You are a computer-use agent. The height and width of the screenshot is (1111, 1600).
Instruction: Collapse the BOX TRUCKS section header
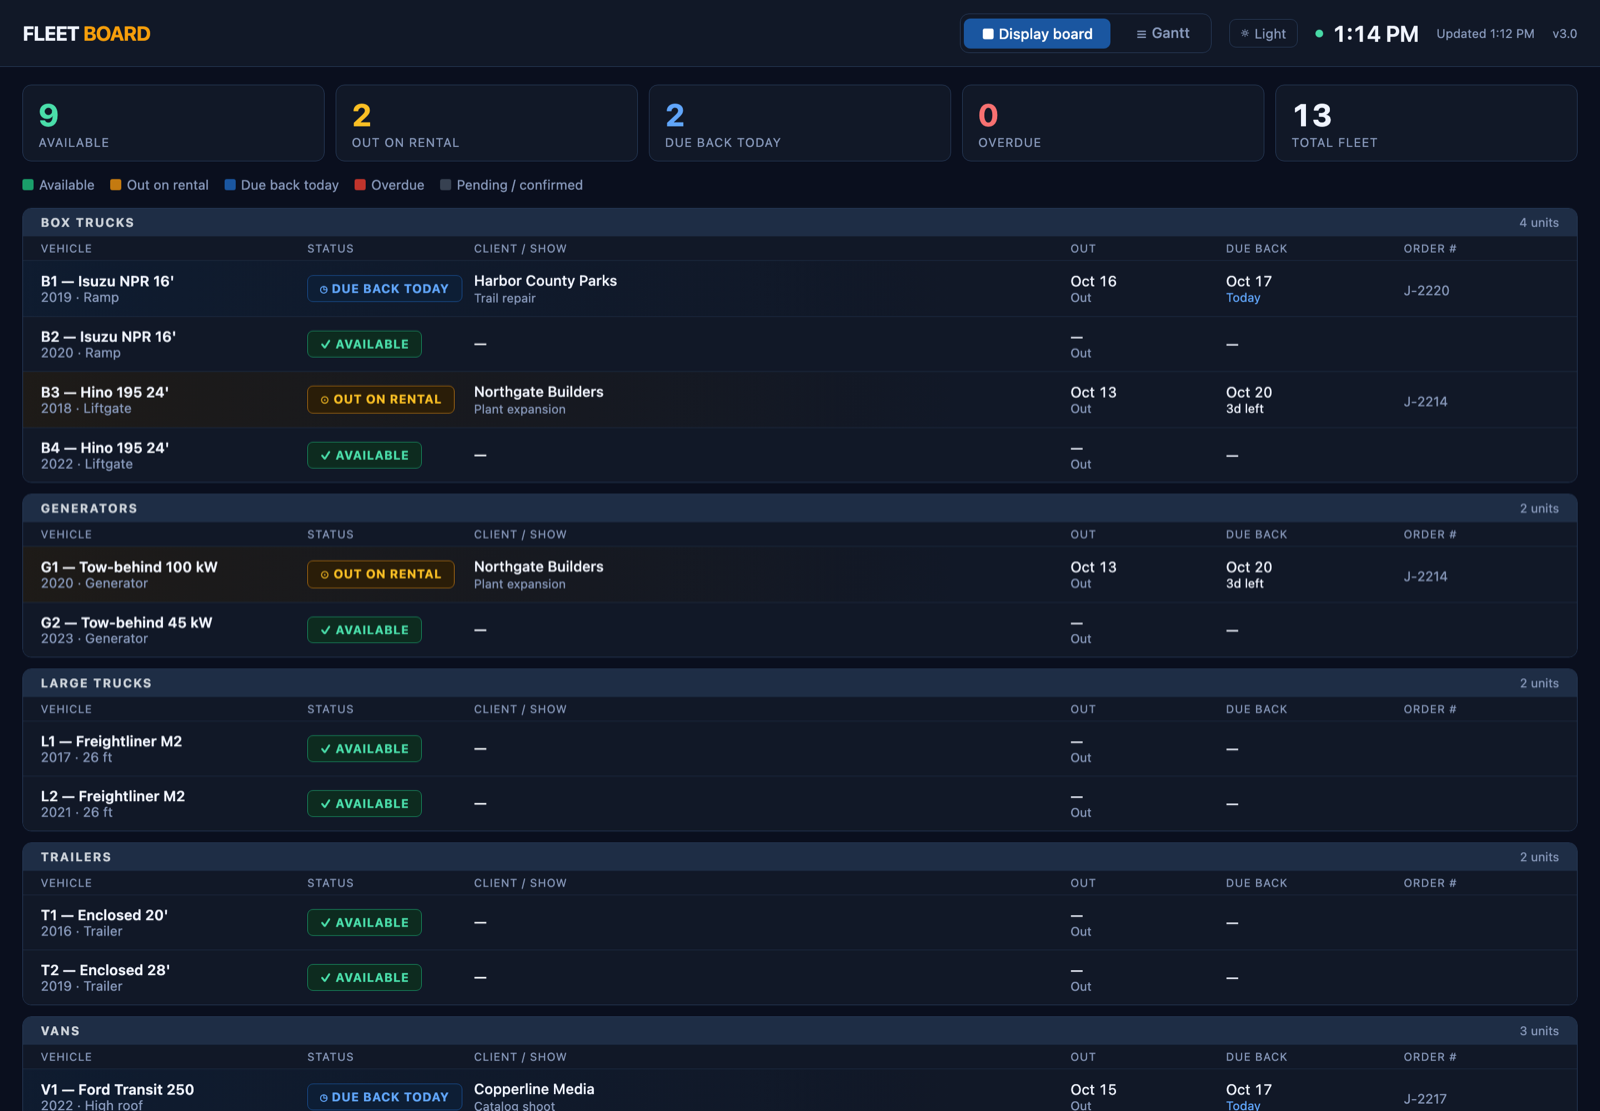[799, 222]
